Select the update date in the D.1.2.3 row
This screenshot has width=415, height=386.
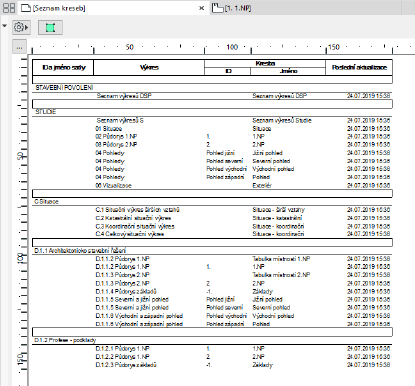pyautogui.click(x=368, y=365)
